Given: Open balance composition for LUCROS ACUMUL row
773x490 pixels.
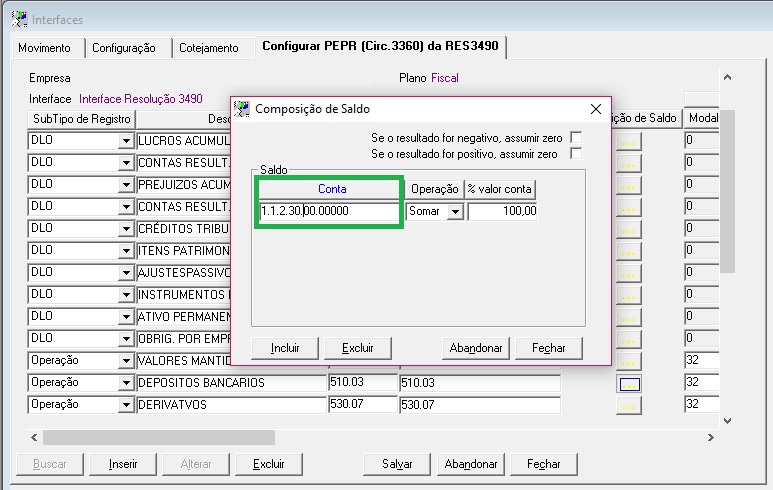Looking at the screenshot, I should (x=628, y=143).
